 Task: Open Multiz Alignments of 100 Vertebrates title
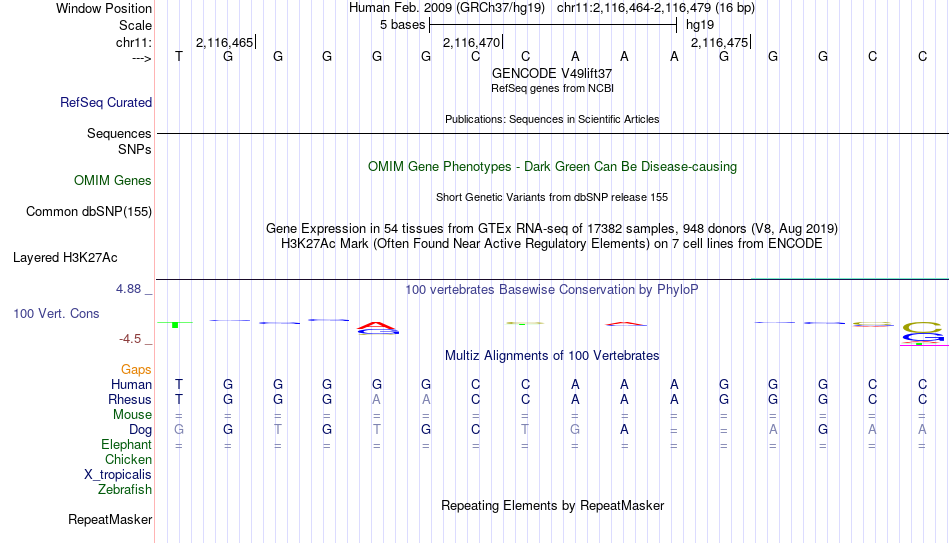click(552, 356)
